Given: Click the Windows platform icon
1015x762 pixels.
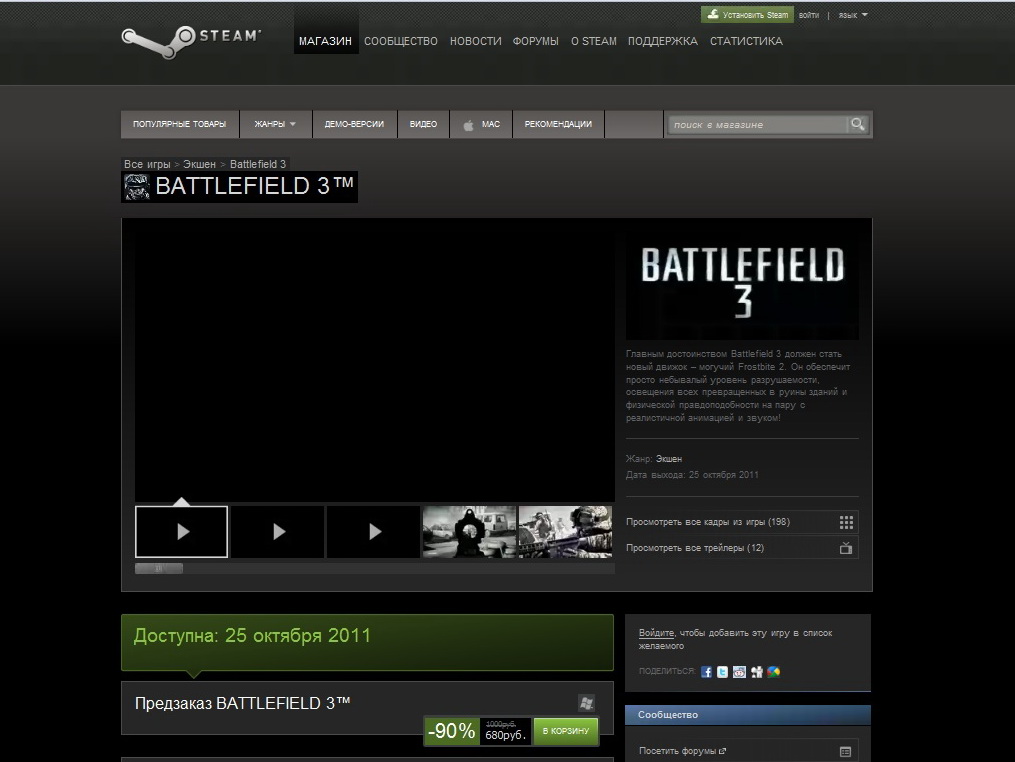Looking at the screenshot, I should coord(586,703).
